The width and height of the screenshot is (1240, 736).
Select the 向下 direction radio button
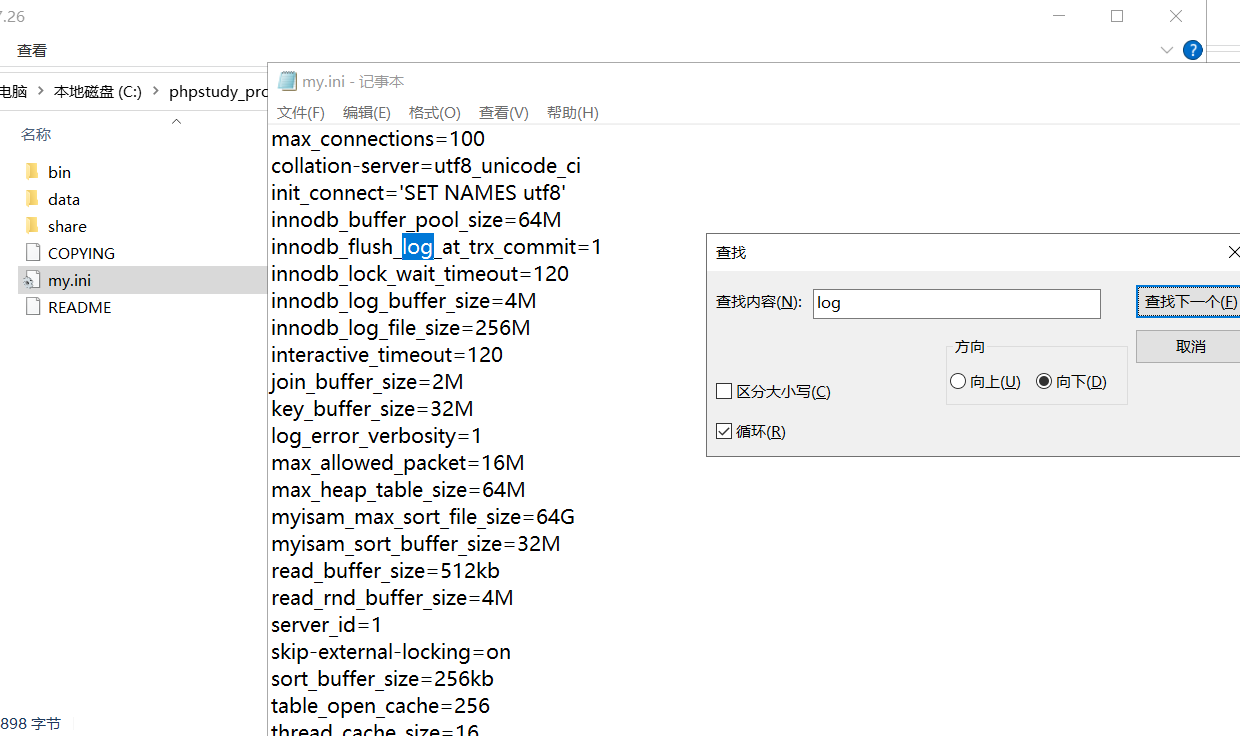click(1044, 381)
